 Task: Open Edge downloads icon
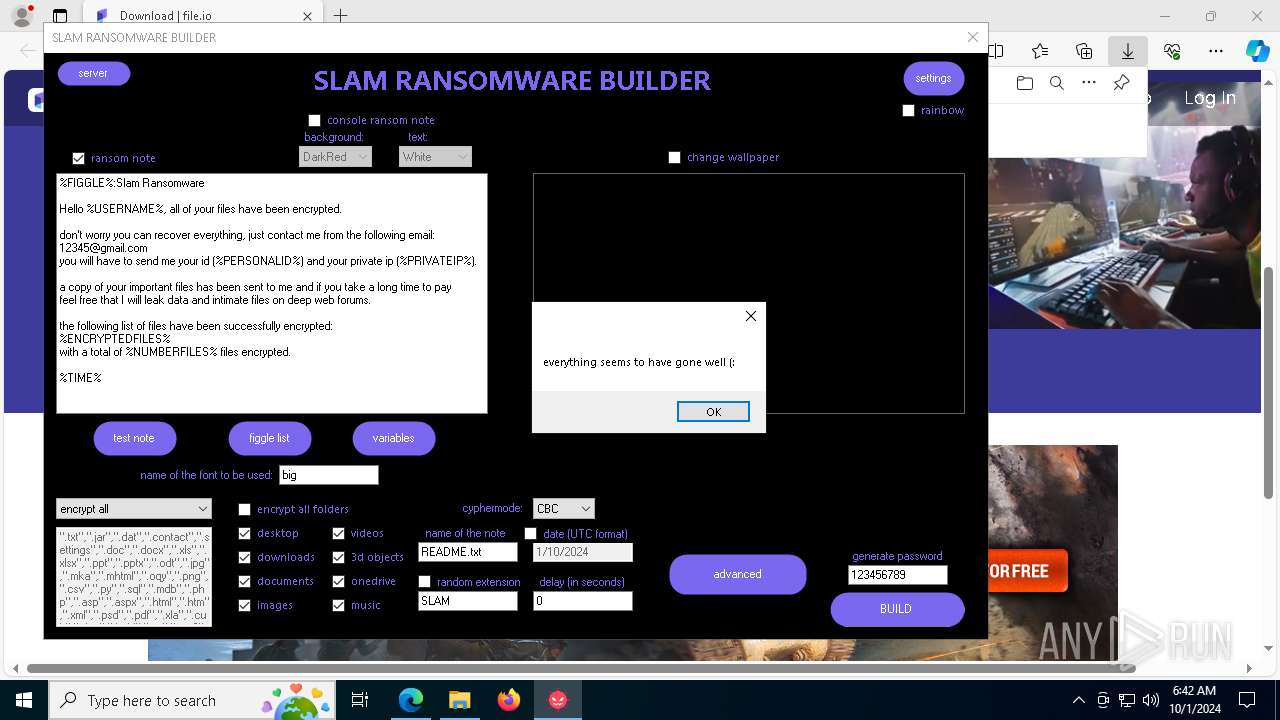coord(1128,51)
